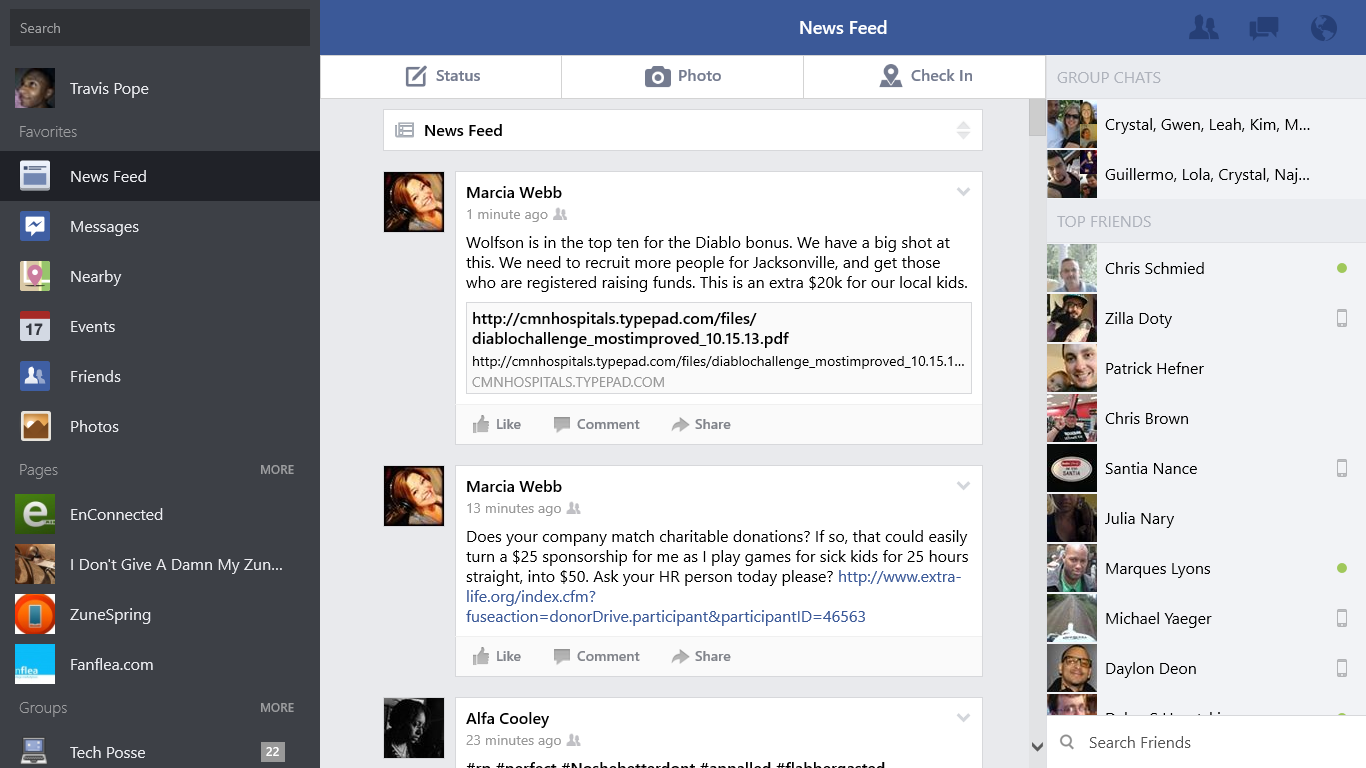
Task: Click the Photo camera icon
Action: 657,76
